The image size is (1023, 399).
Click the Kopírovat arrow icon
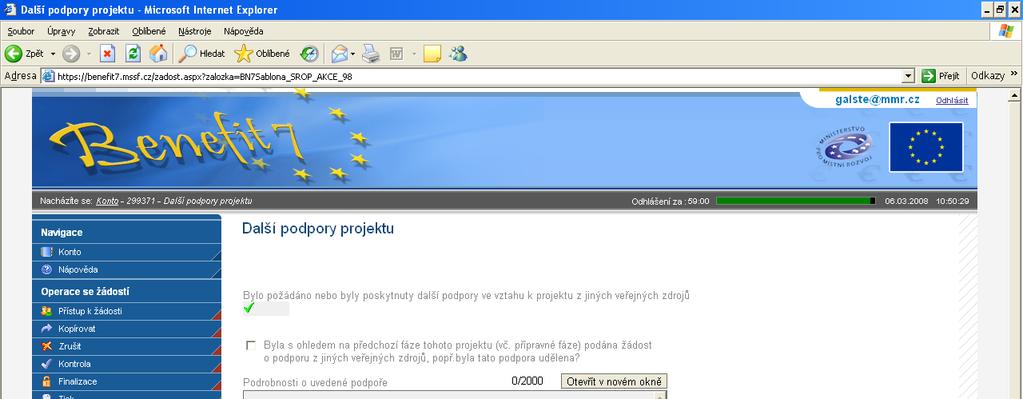coord(46,329)
